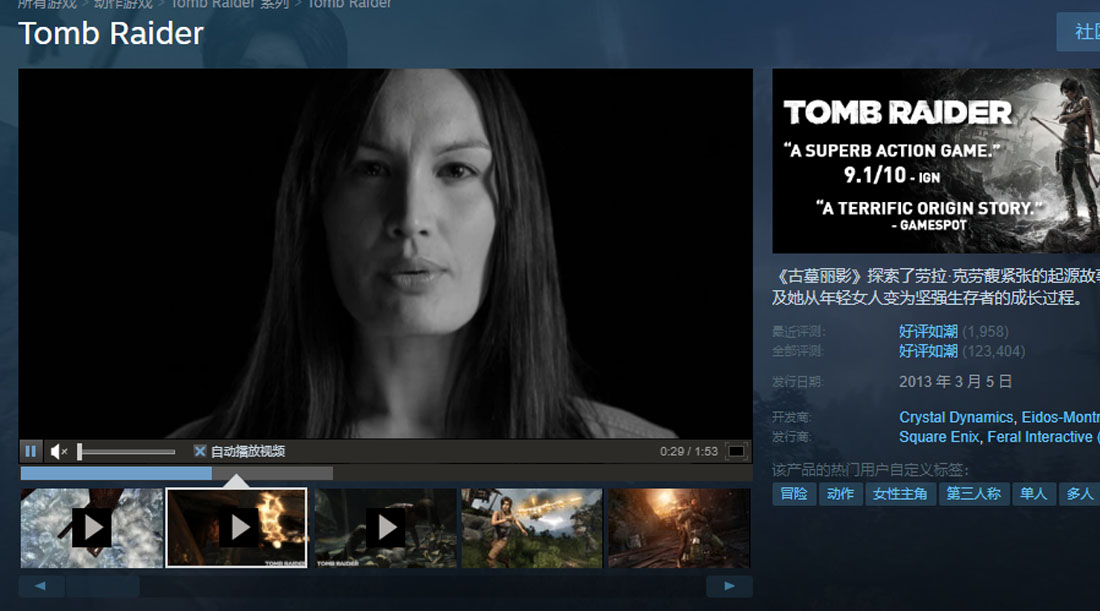
Task: Play the third dark trailer thumbnail
Action: point(384,528)
